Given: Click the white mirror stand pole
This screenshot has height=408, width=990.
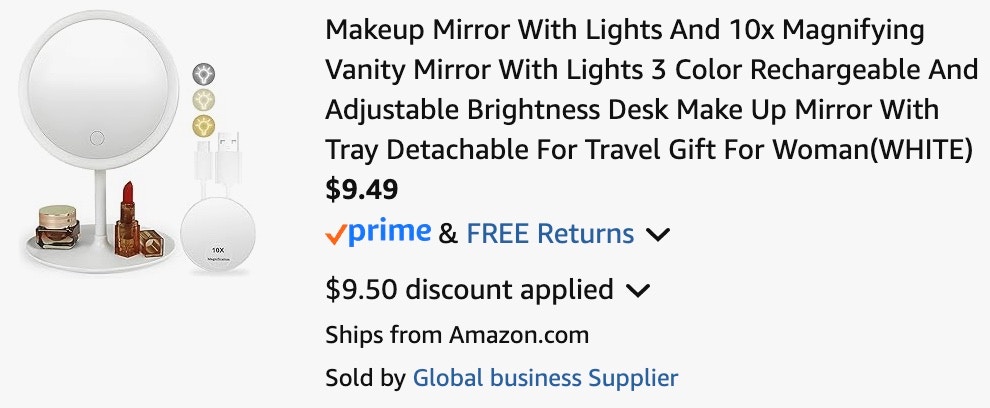Looking at the screenshot, I should (x=98, y=200).
